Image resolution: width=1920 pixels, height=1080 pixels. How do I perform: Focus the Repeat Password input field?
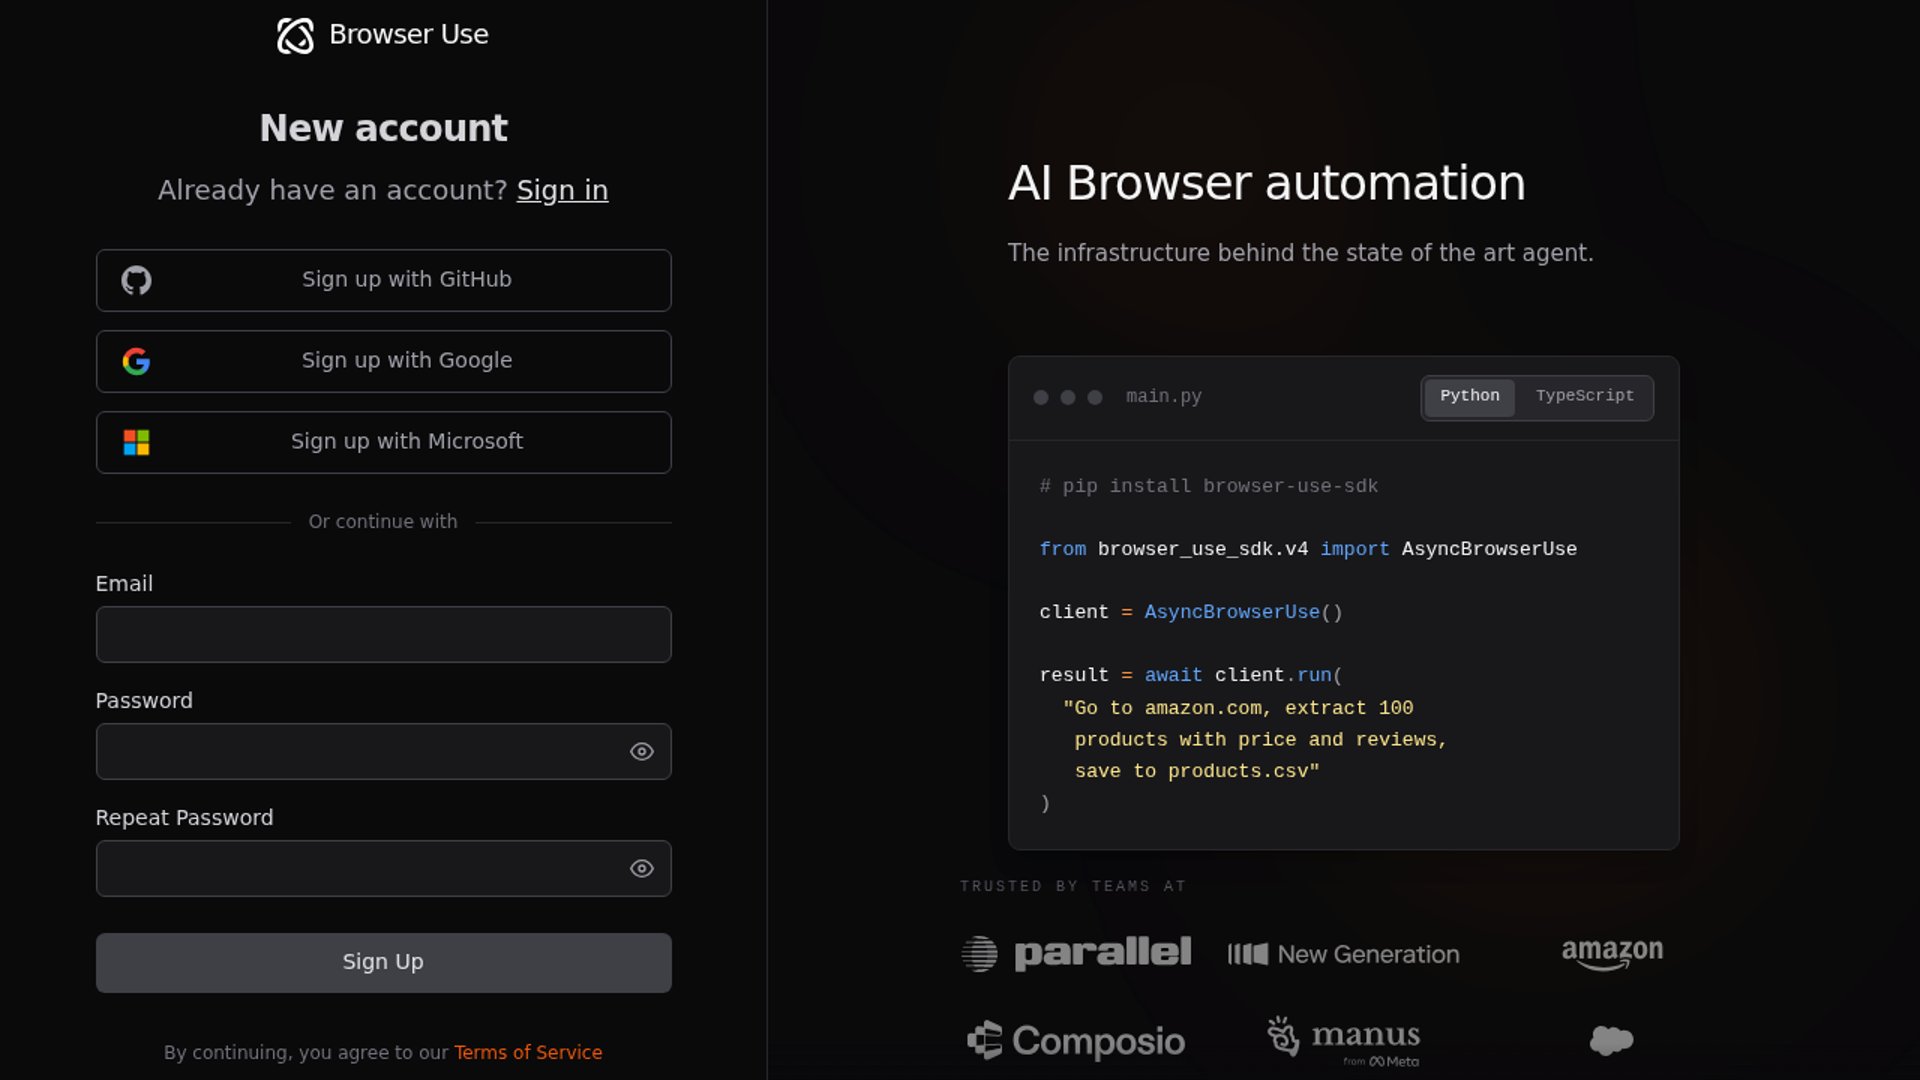point(383,868)
